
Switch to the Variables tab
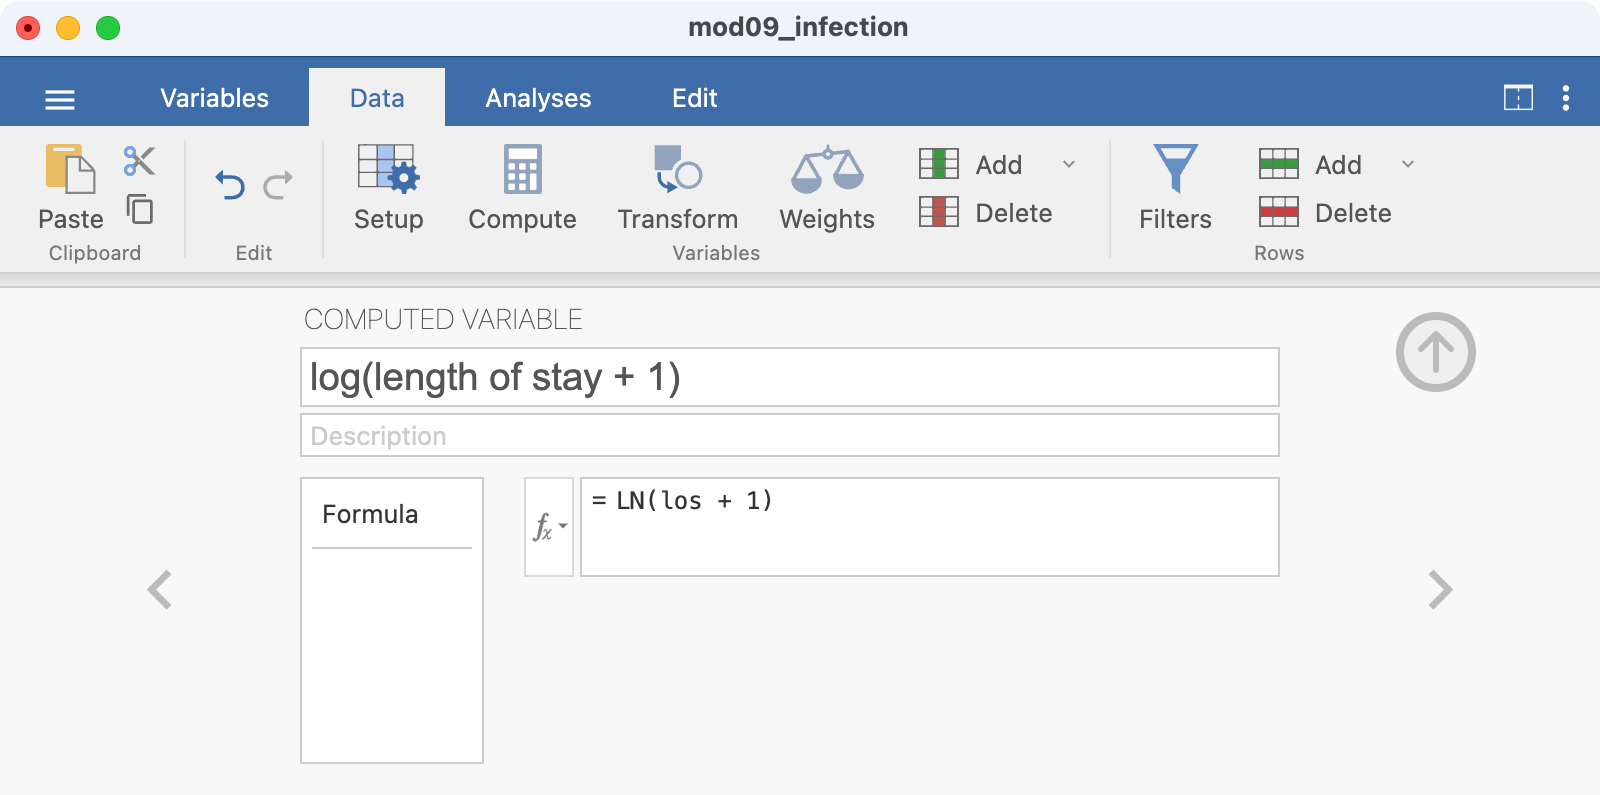pyautogui.click(x=214, y=98)
